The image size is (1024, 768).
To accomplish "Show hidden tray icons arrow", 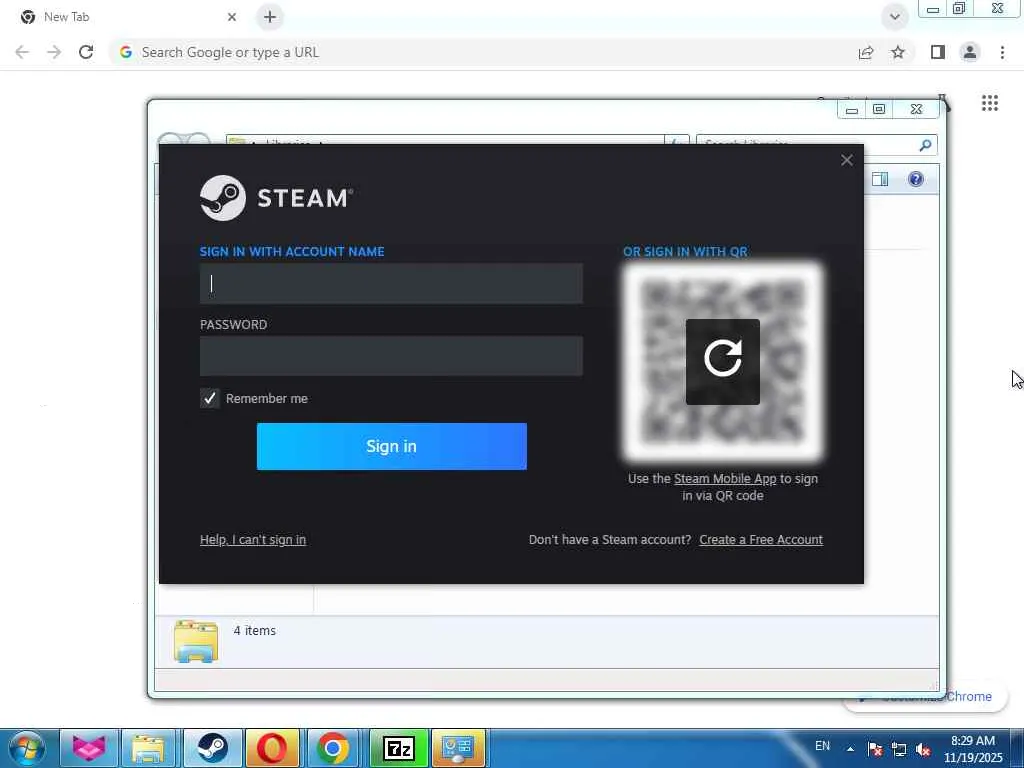I will click(x=850, y=749).
